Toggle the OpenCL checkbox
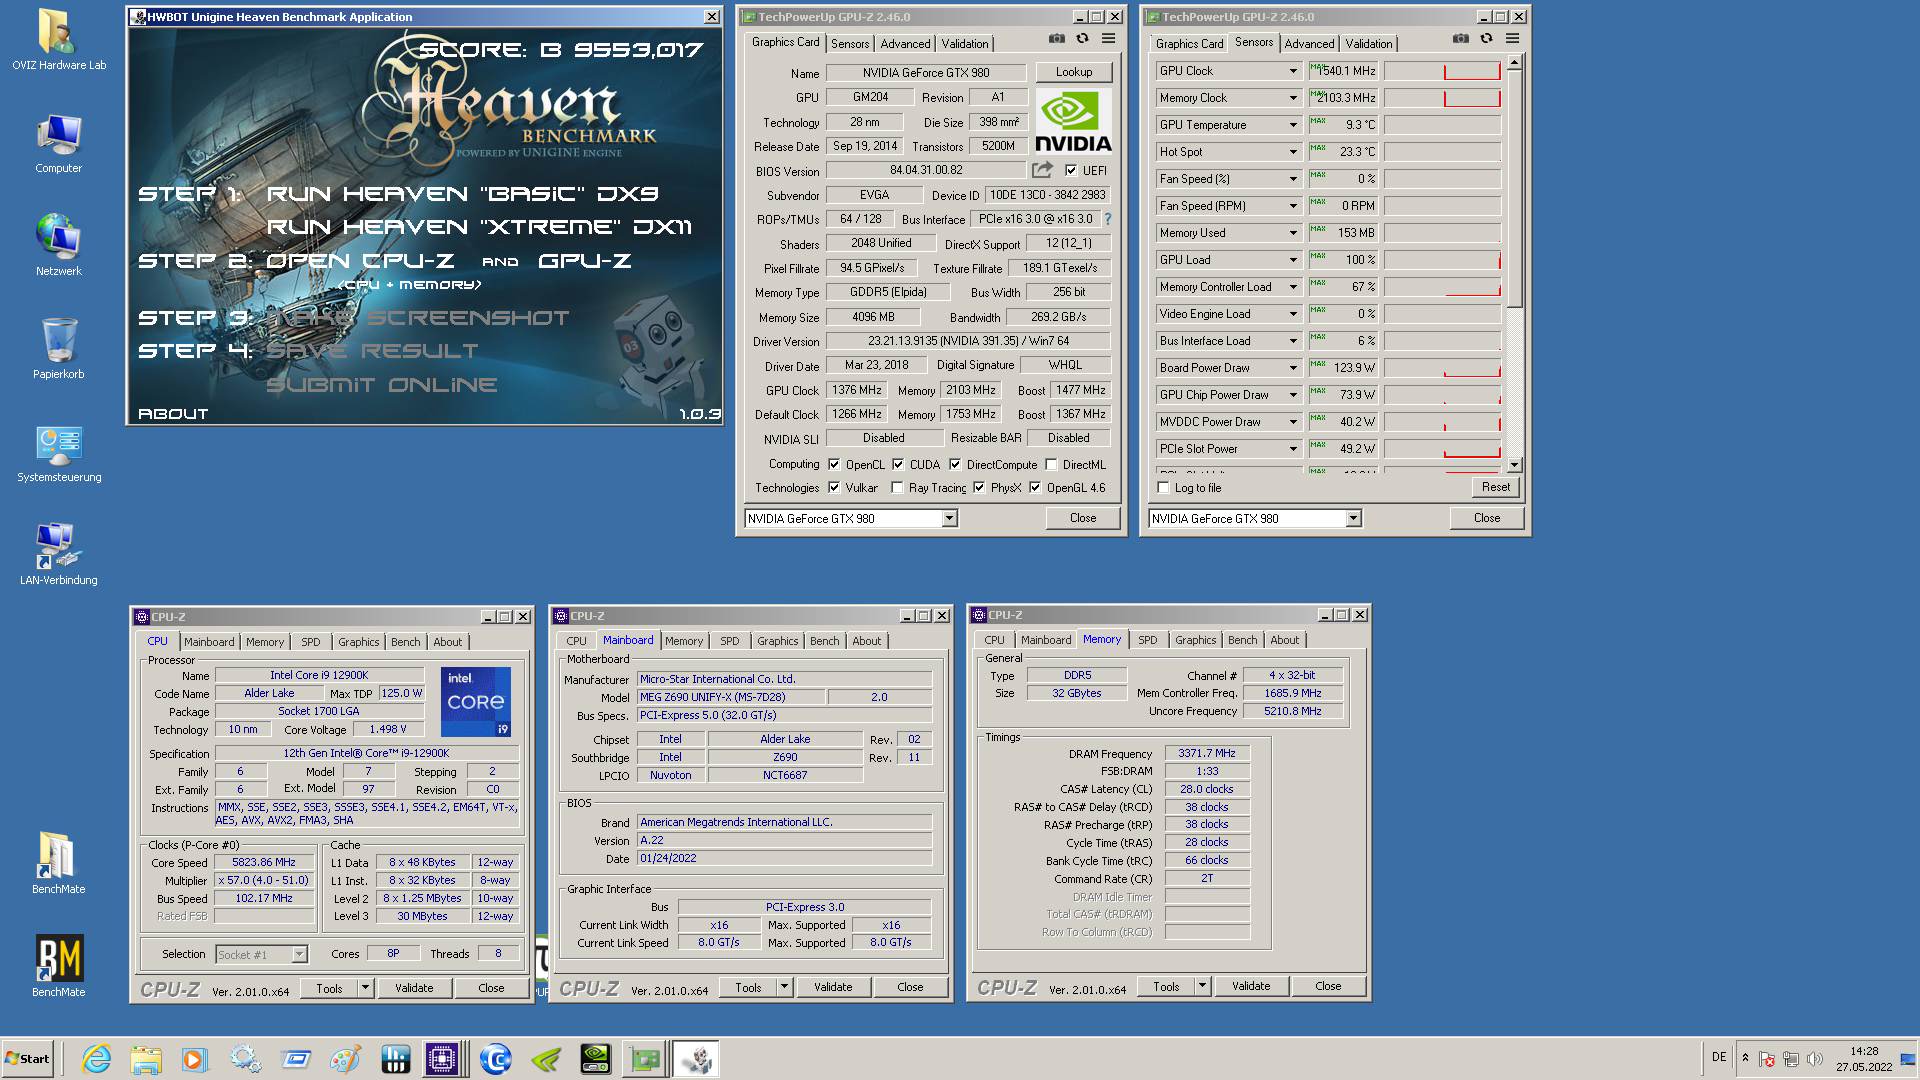Image resolution: width=1920 pixels, height=1080 pixels. coord(834,464)
